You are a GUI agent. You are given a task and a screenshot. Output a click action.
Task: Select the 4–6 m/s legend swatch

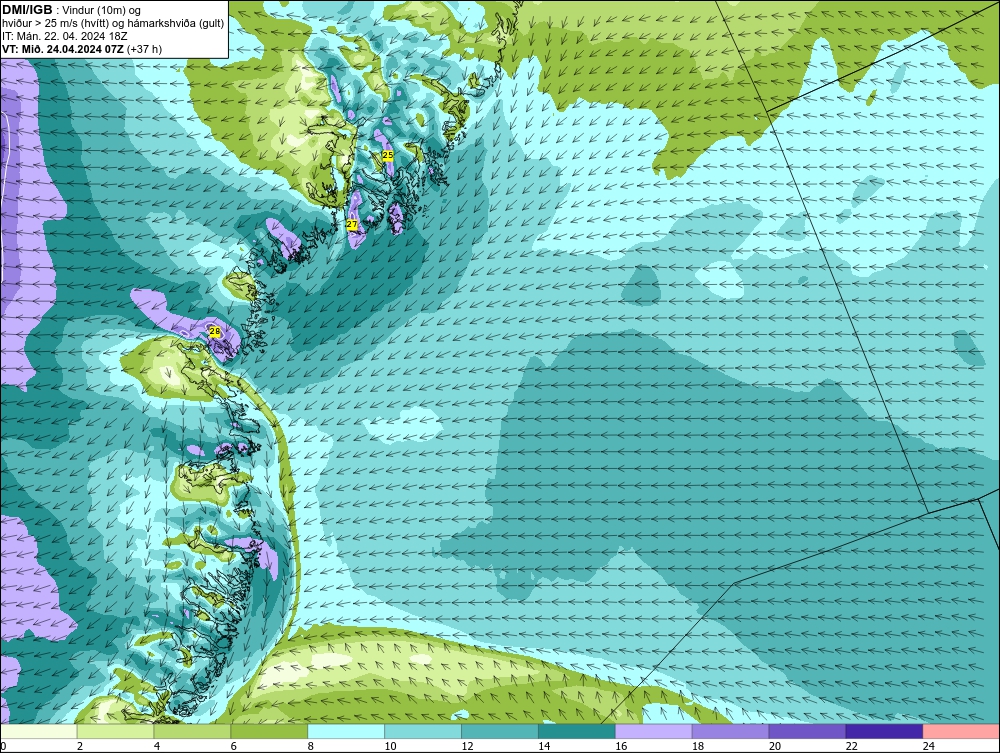pyautogui.click(x=193, y=731)
